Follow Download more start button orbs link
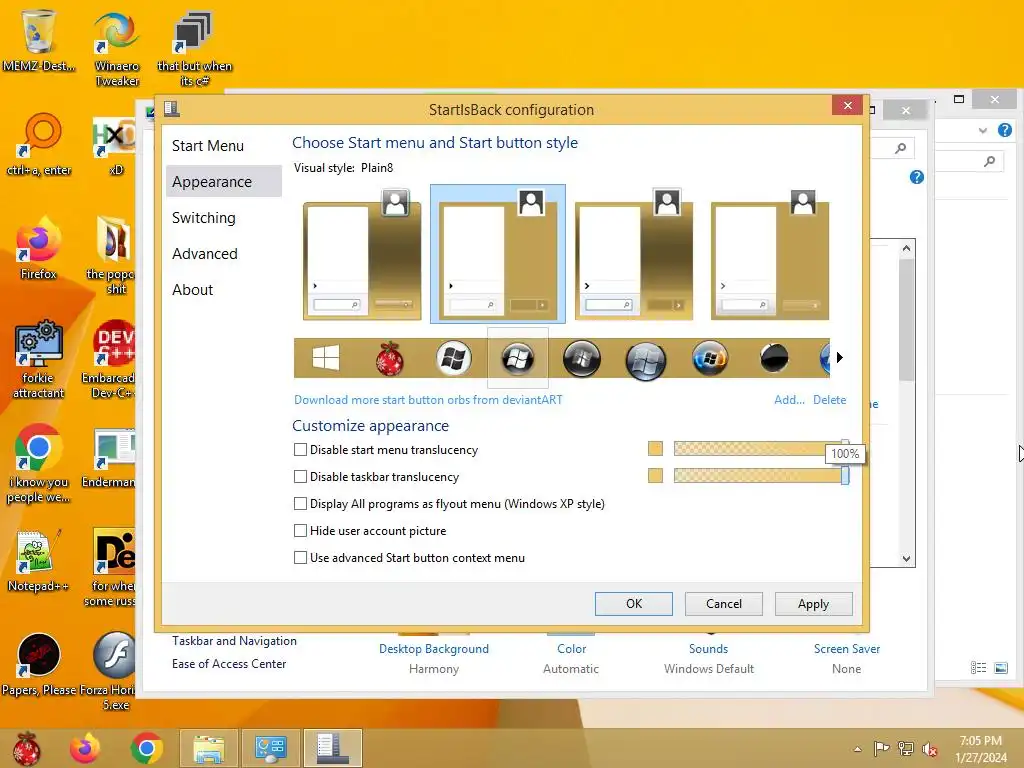This screenshot has width=1024, height=768. [x=428, y=400]
